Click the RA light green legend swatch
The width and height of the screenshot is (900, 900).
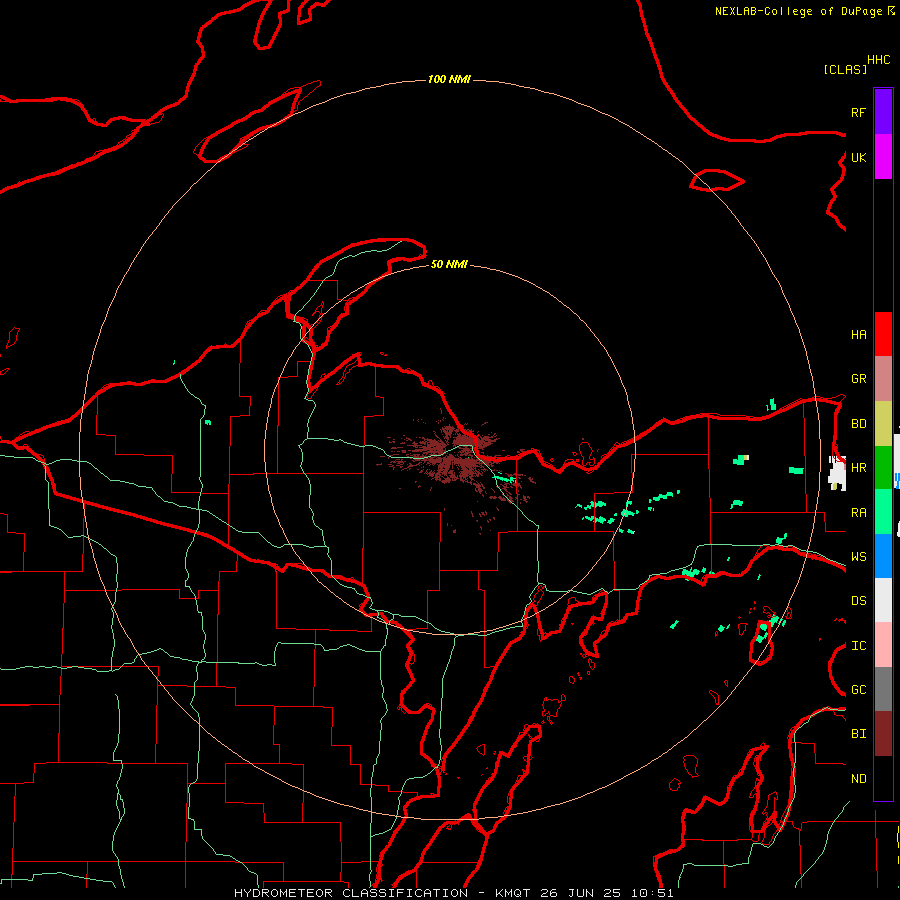[x=883, y=512]
